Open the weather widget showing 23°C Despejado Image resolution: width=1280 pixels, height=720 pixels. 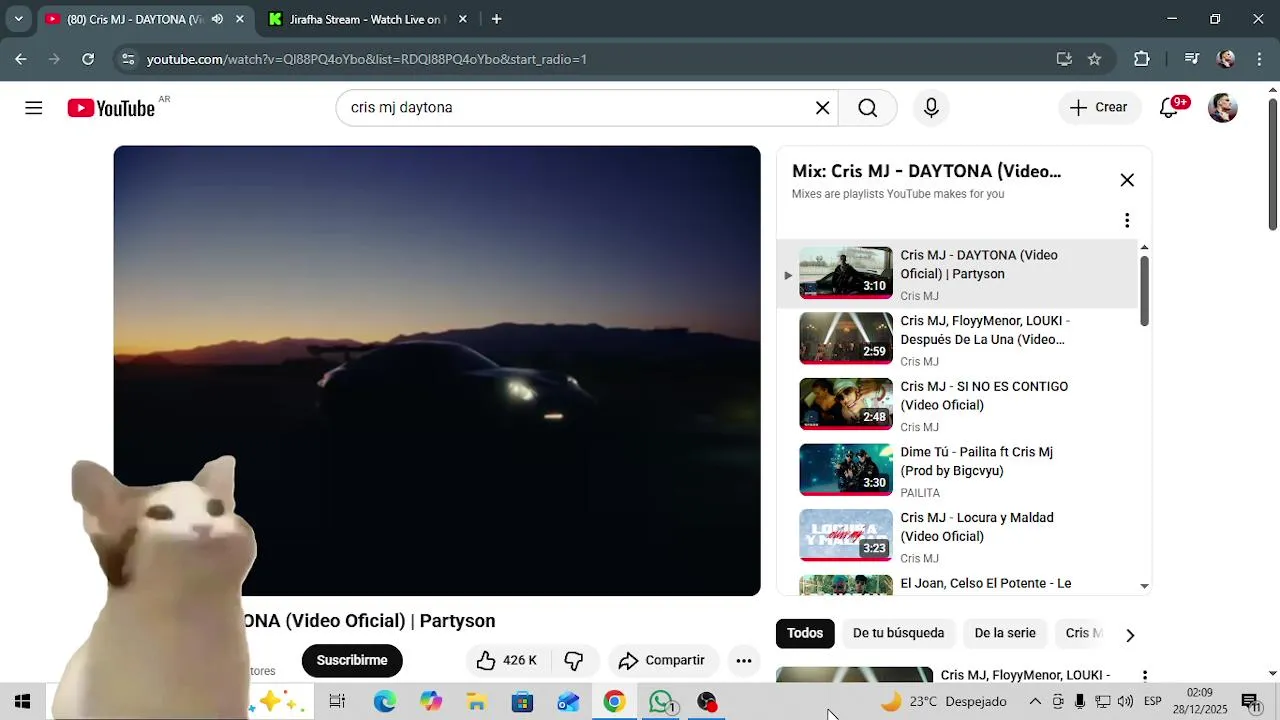(x=943, y=702)
